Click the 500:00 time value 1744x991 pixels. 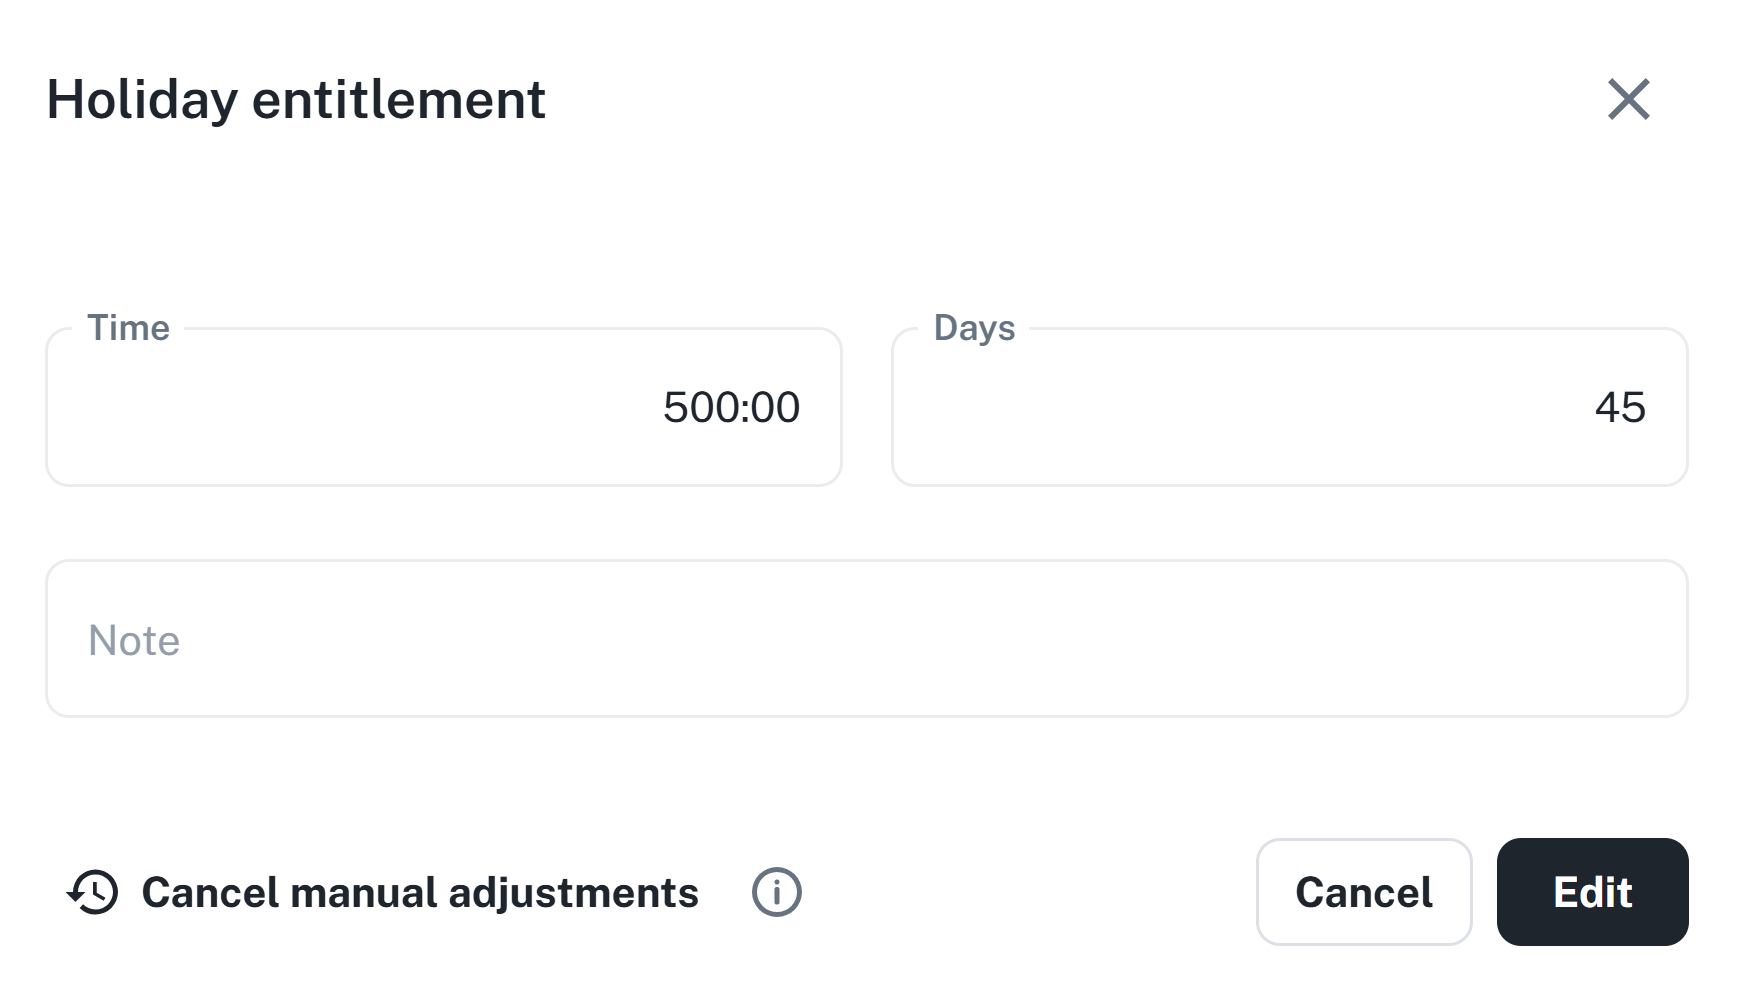click(731, 407)
